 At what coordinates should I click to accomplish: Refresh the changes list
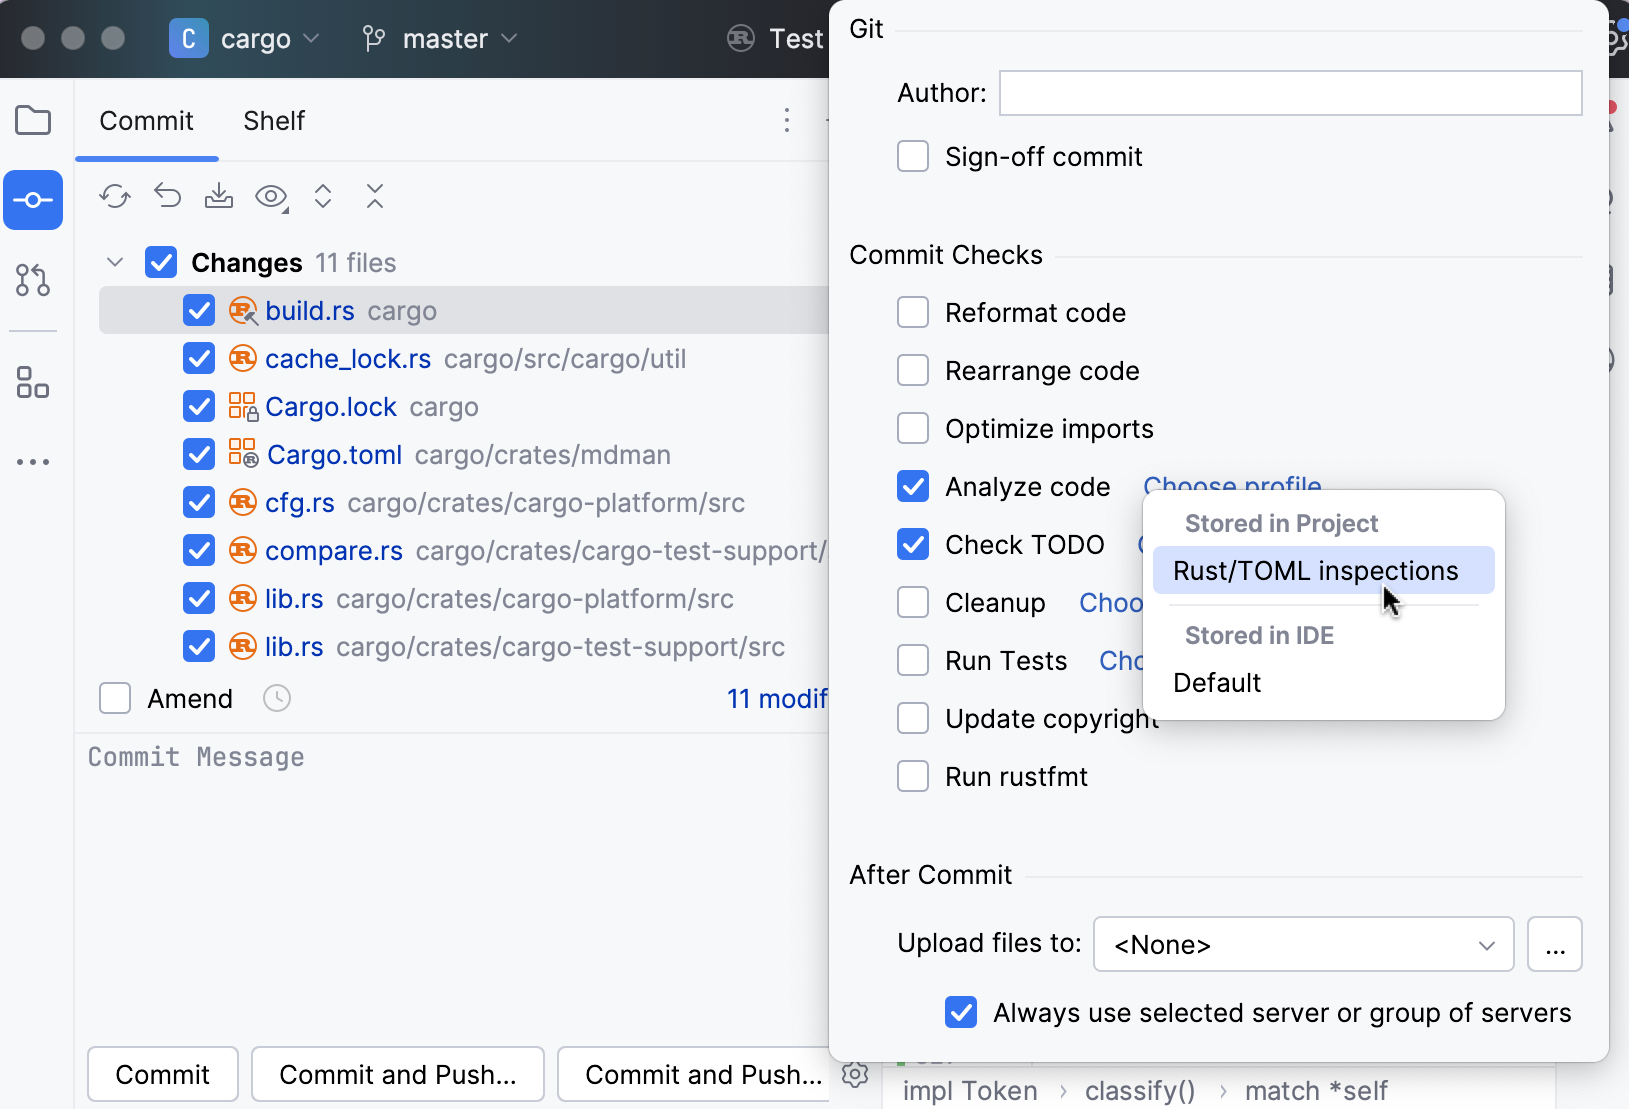115,196
